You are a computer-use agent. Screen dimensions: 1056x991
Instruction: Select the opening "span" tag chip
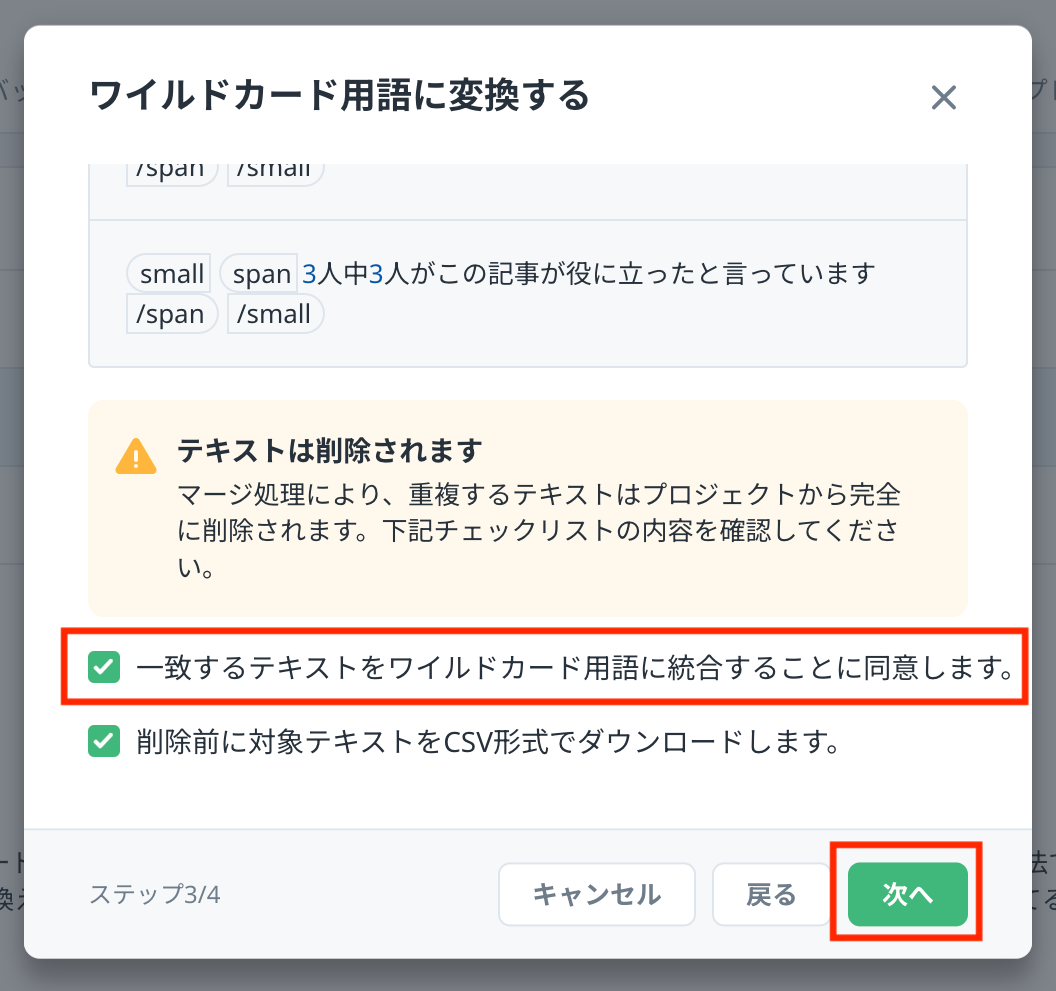tap(260, 273)
